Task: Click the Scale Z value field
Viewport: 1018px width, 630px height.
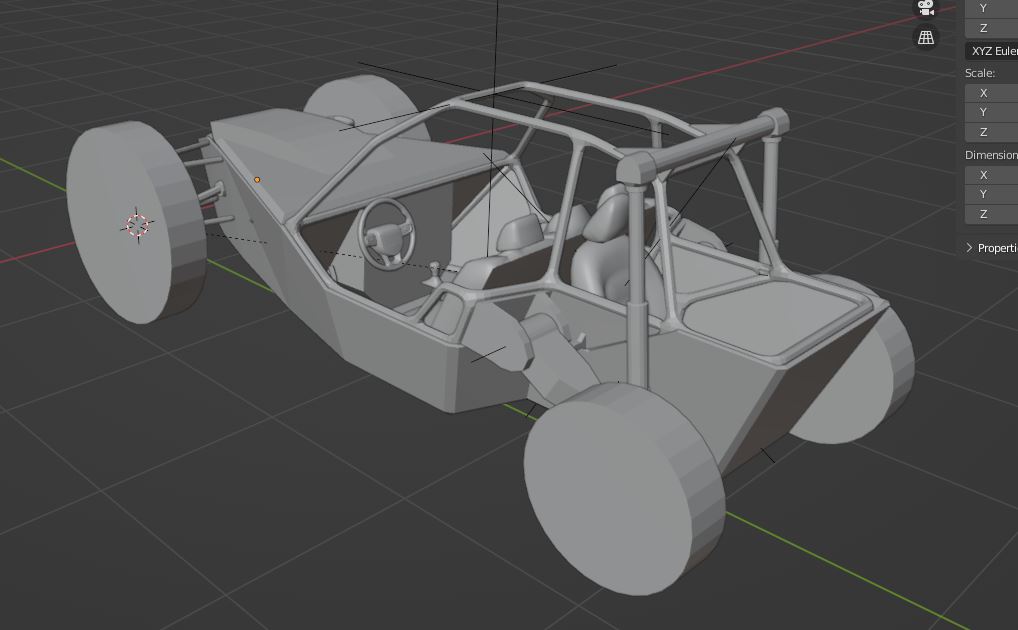Action: click(991, 132)
